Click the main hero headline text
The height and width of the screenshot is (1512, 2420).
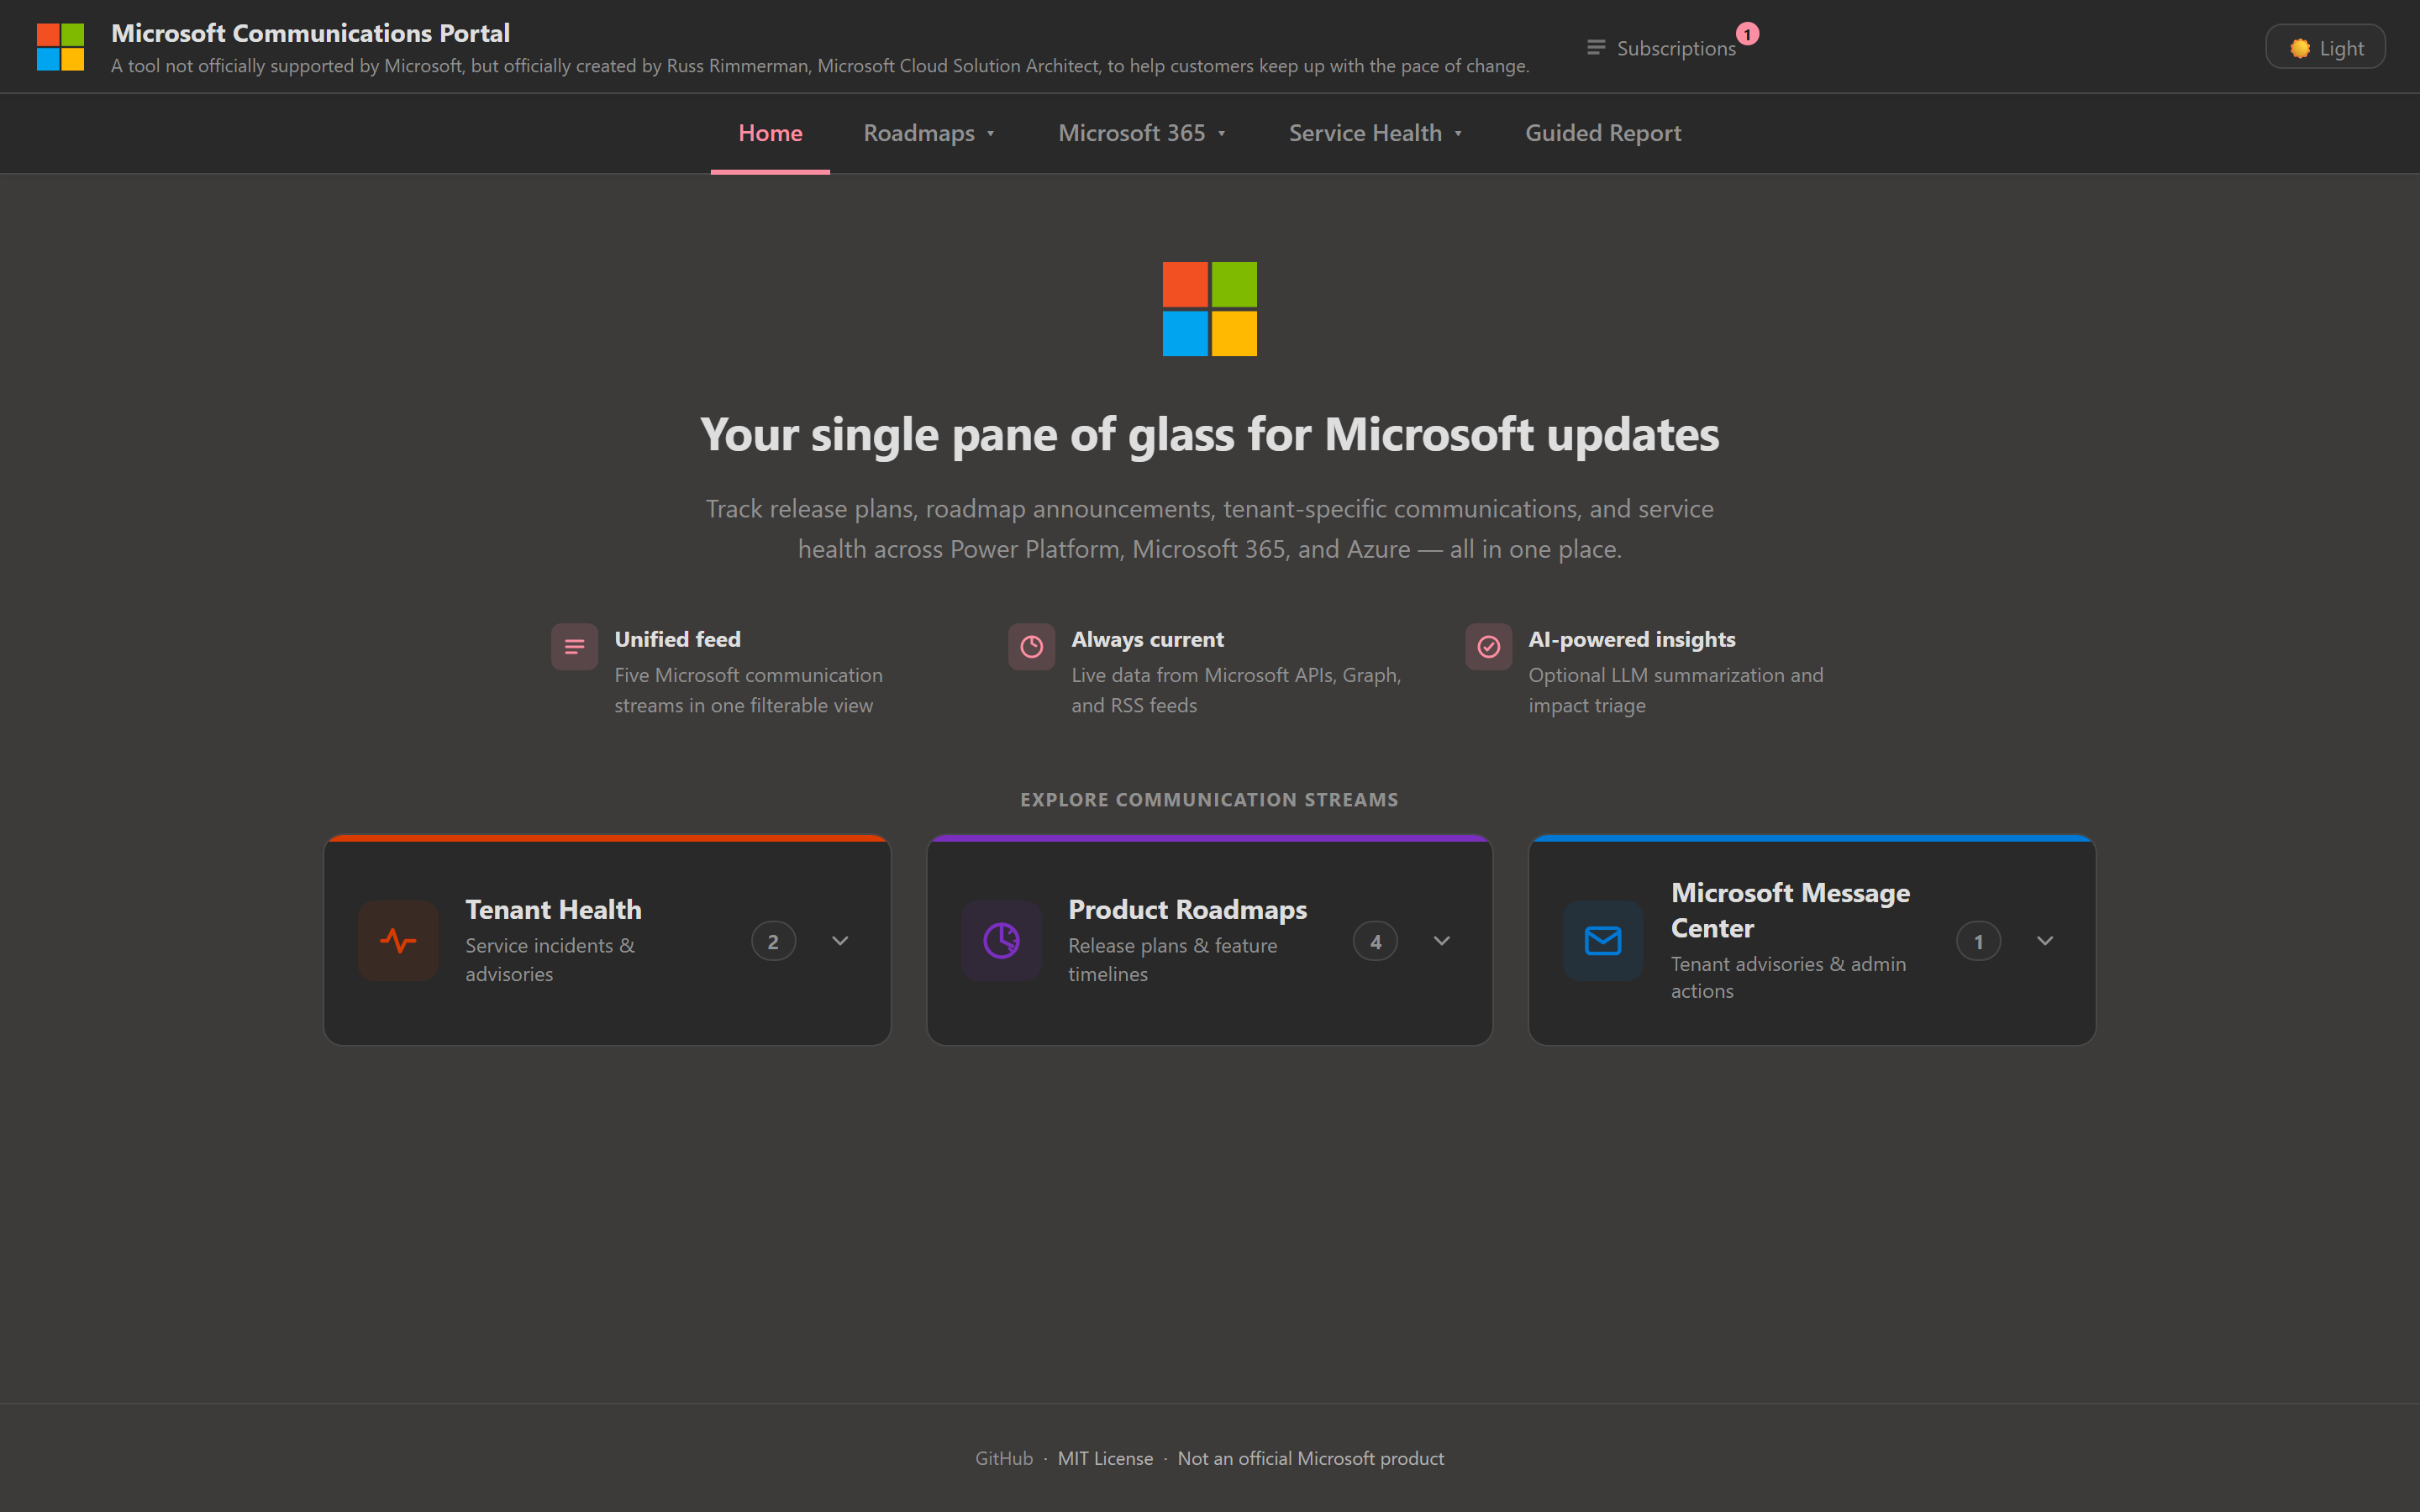[1209, 435]
